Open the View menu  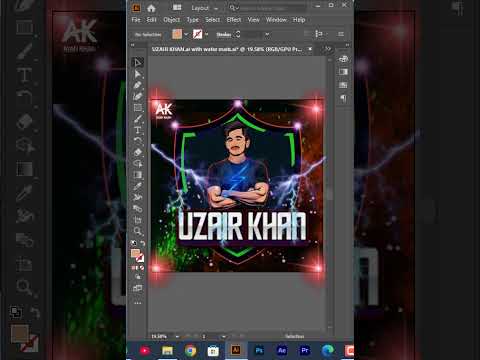click(x=254, y=20)
